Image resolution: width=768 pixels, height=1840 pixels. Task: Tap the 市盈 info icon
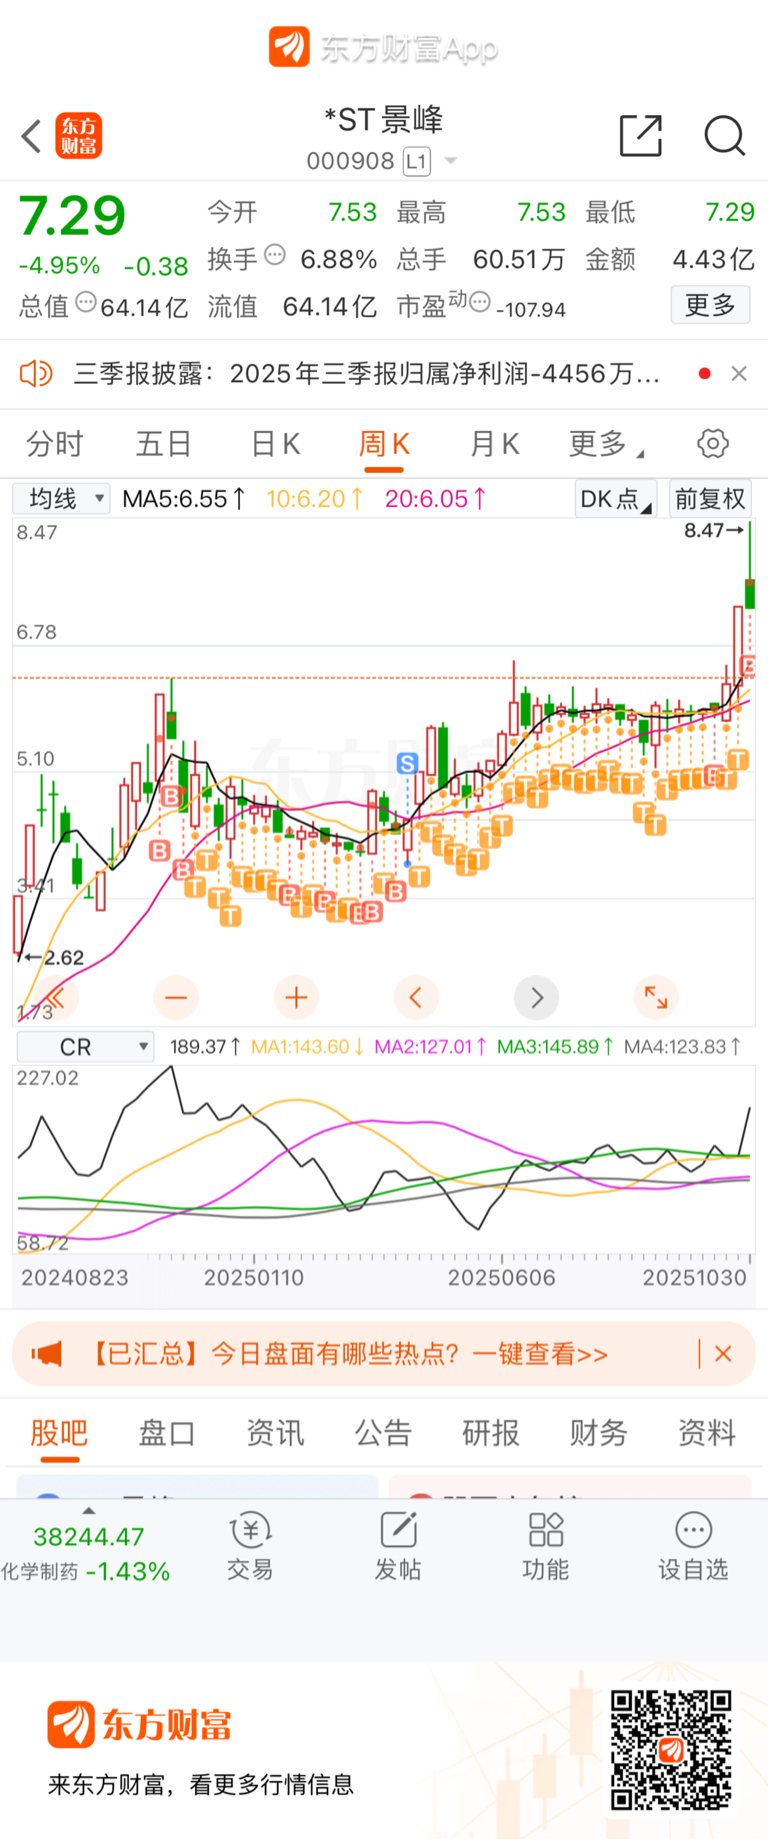click(480, 302)
